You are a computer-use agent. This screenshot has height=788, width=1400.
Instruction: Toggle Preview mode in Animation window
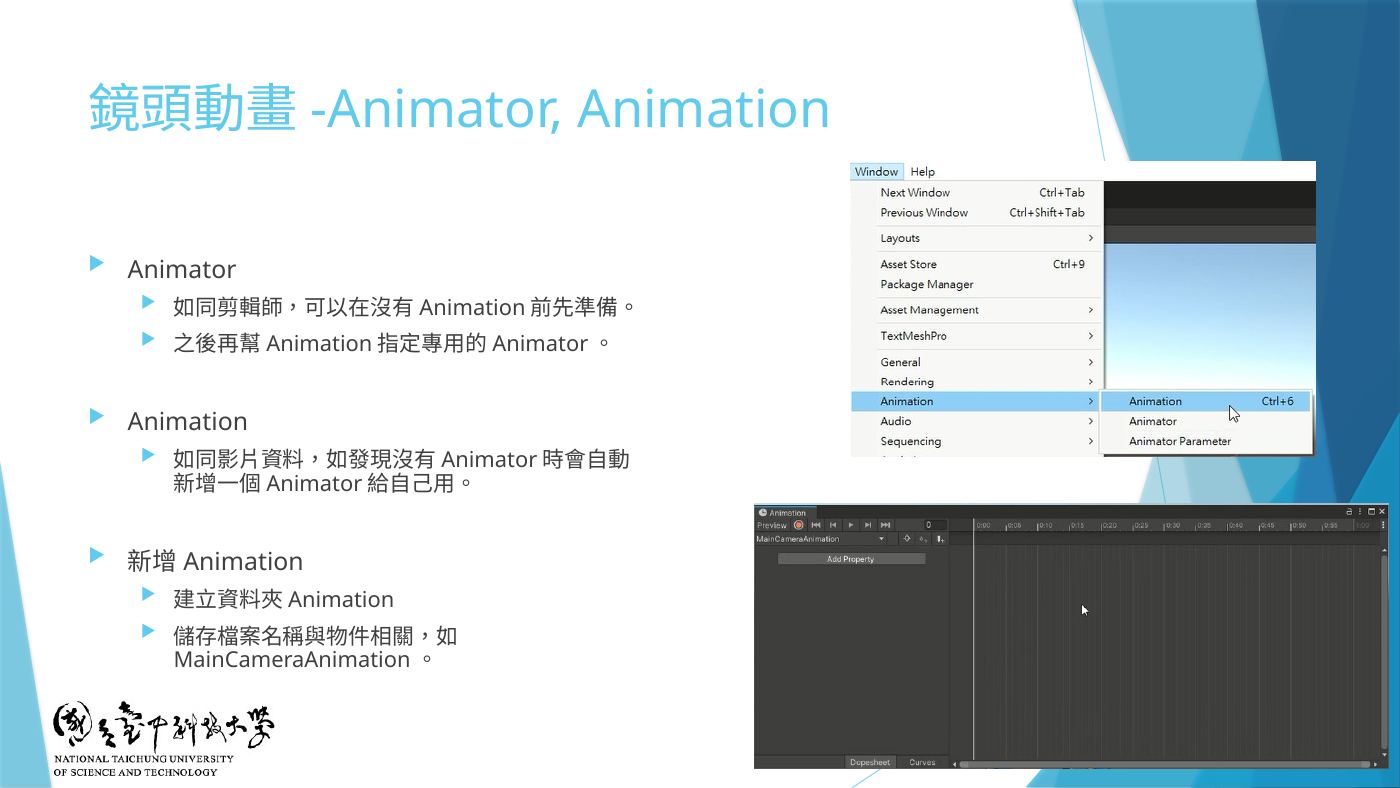click(x=772, y=525)
